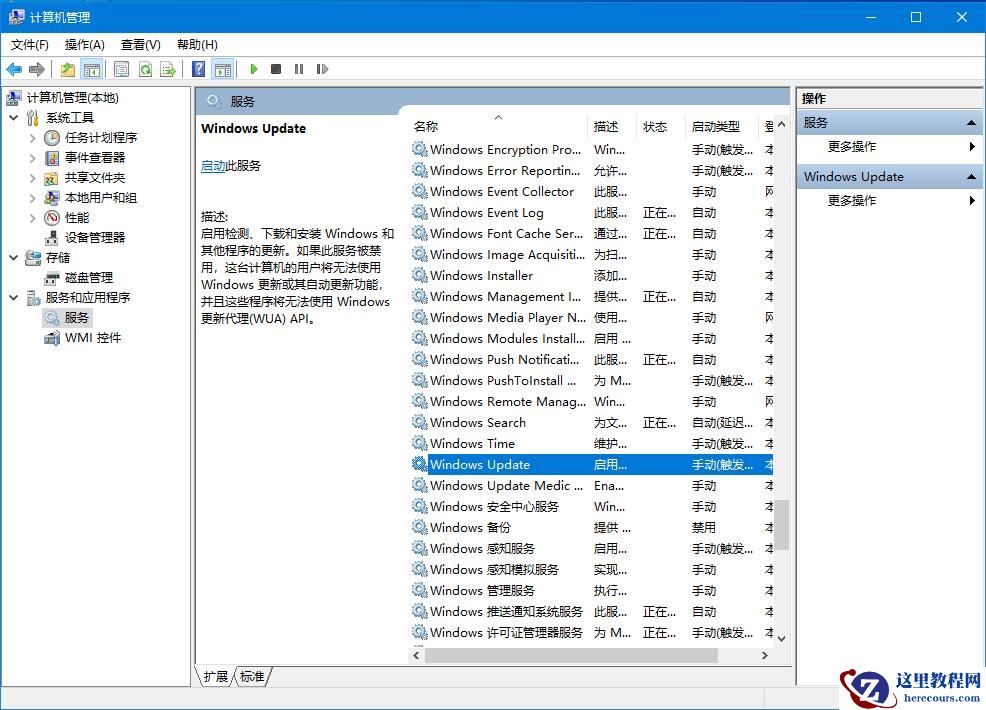Screen dimensions: 986x710
Task: Start the Windows Update service using toolbar play icon
Action: [x=254, y=68]
